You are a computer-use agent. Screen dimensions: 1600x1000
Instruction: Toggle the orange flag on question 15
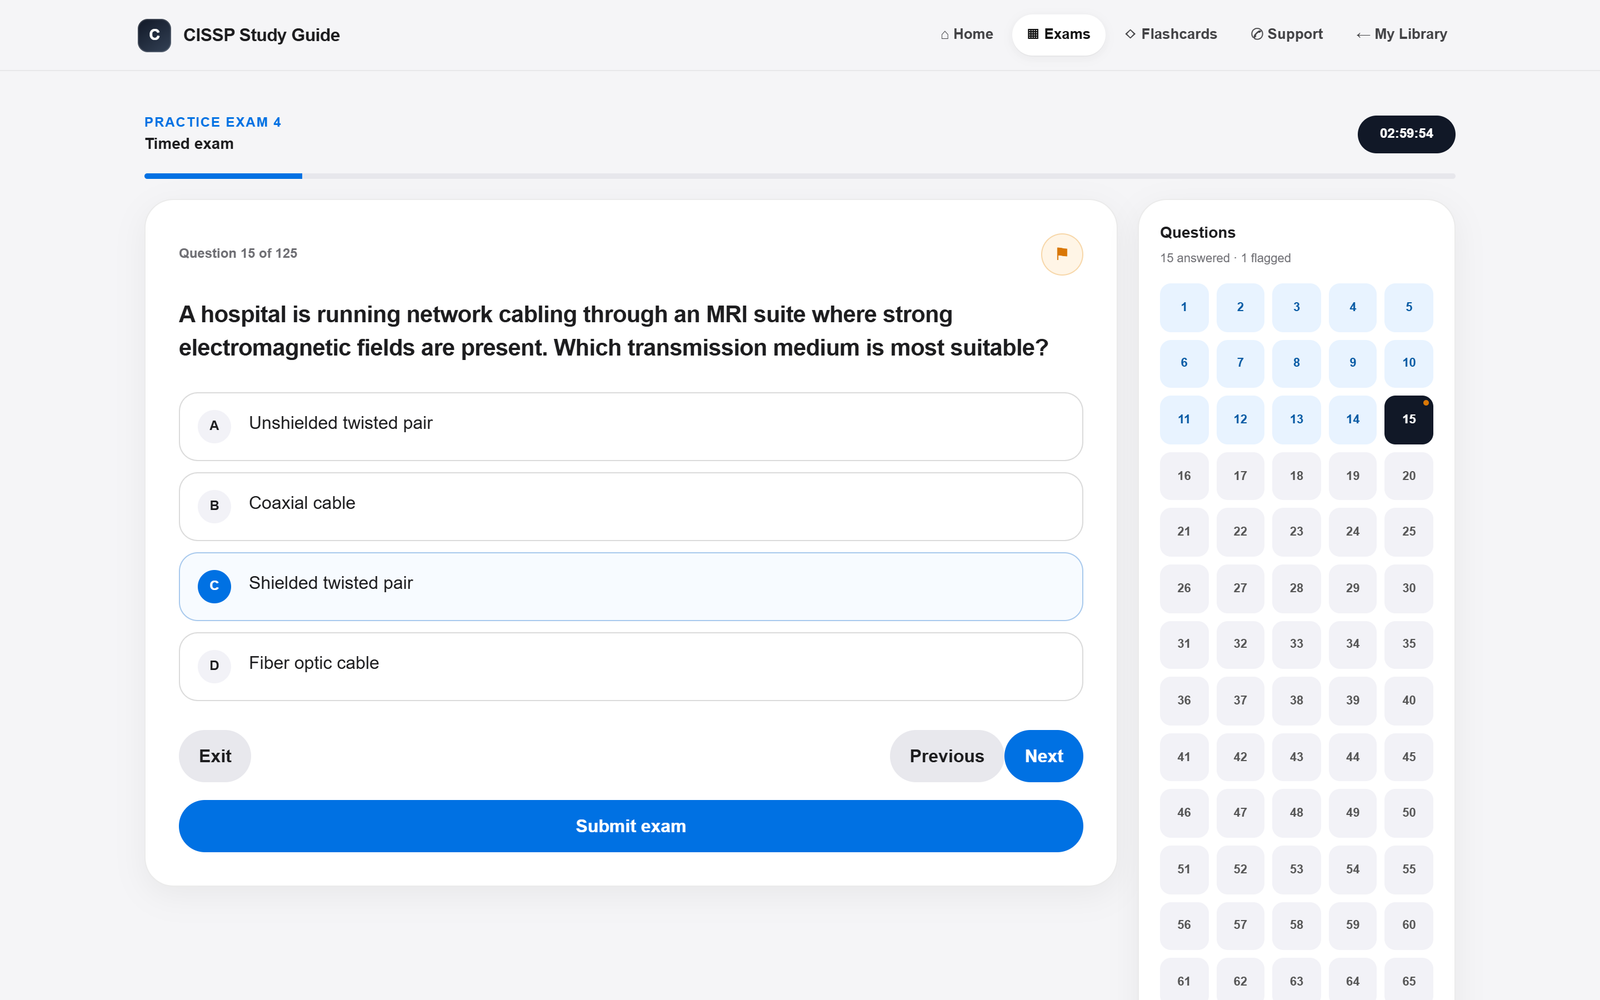(1062, 254)
